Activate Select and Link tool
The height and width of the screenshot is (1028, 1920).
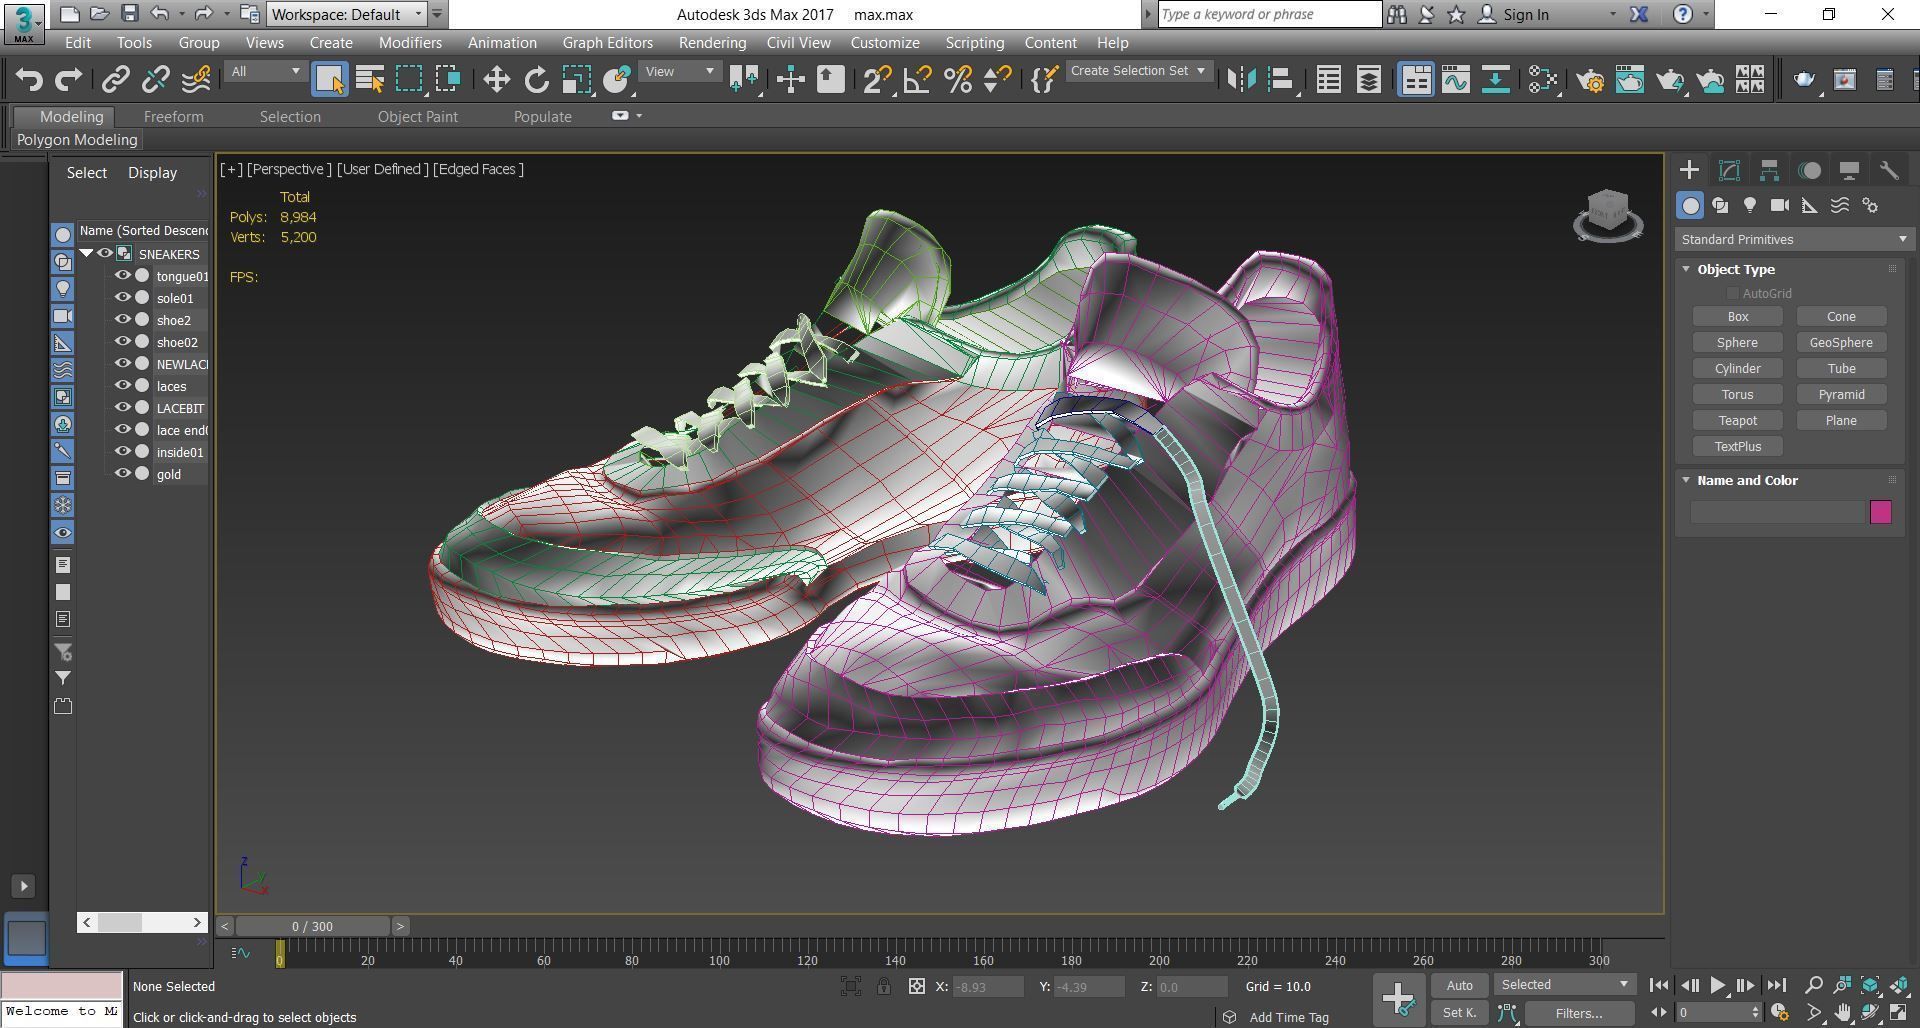point(116,80)
